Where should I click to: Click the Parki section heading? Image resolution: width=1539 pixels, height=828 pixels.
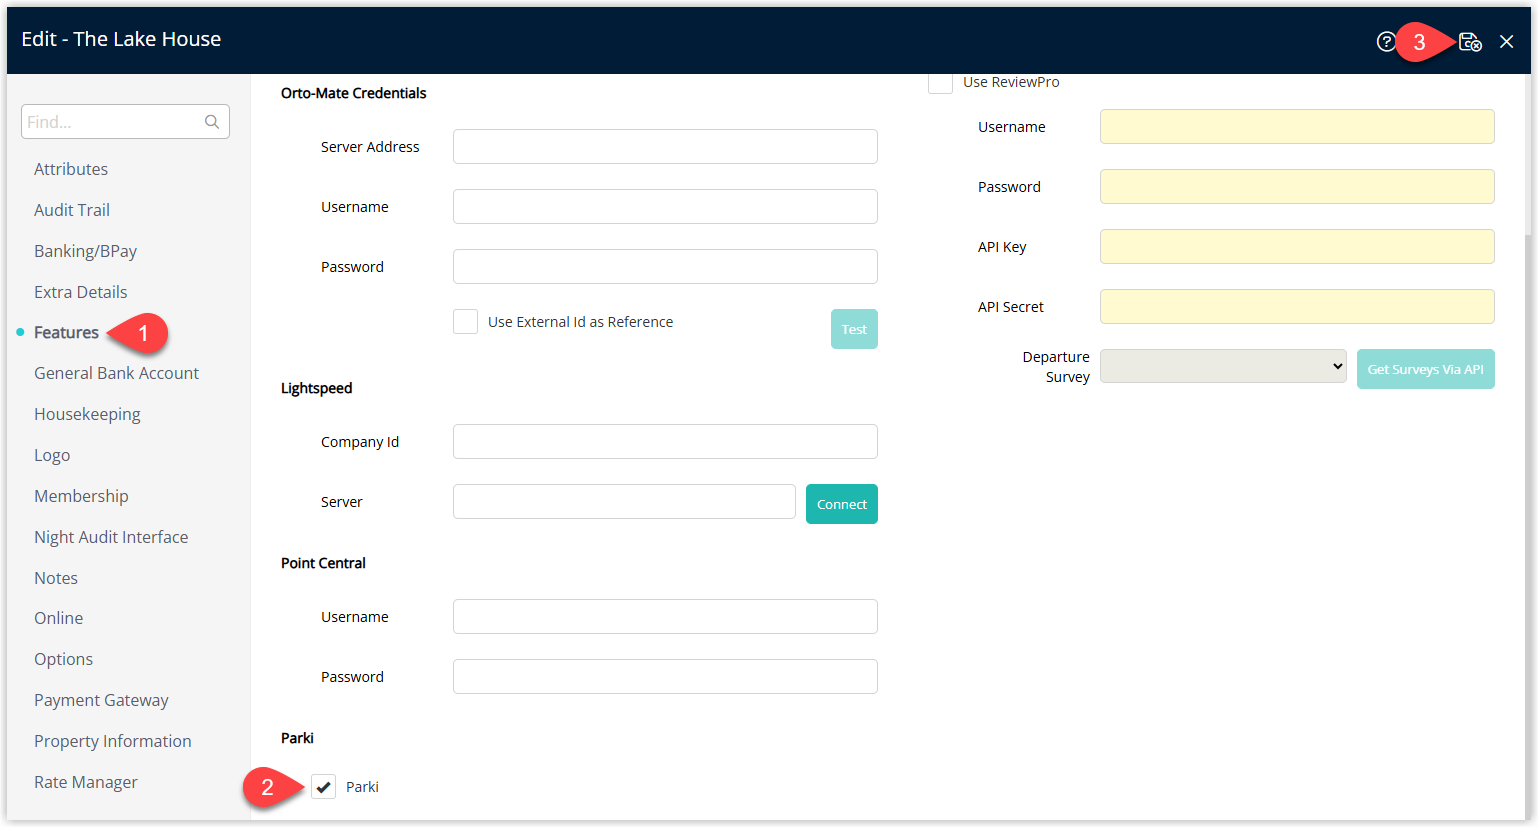297,738
